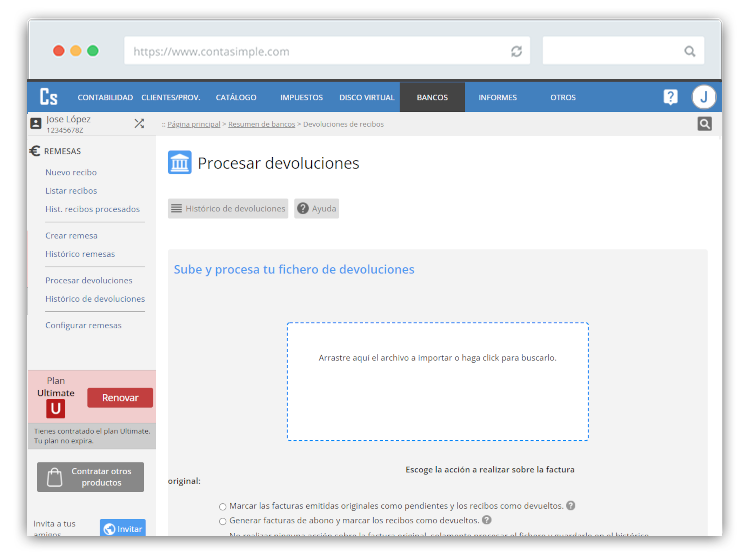Click the REMESAS section heading
This screenshot has height=552, width=750.
tap(63, 151)
